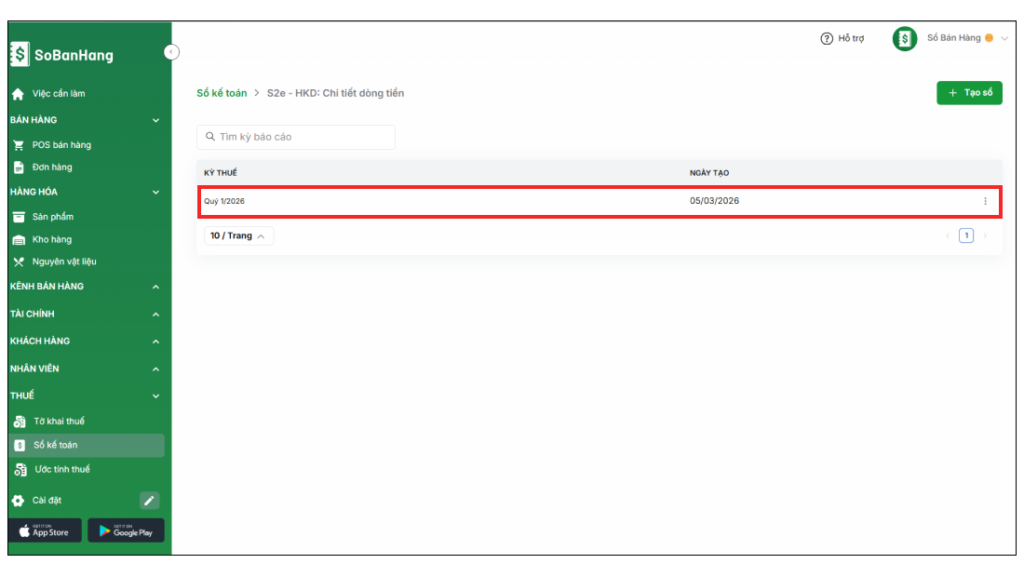This screenshot has height=577, width=1024.
Task: Open POS bán hàng from sidebar
Action: (x=61, y=145)
